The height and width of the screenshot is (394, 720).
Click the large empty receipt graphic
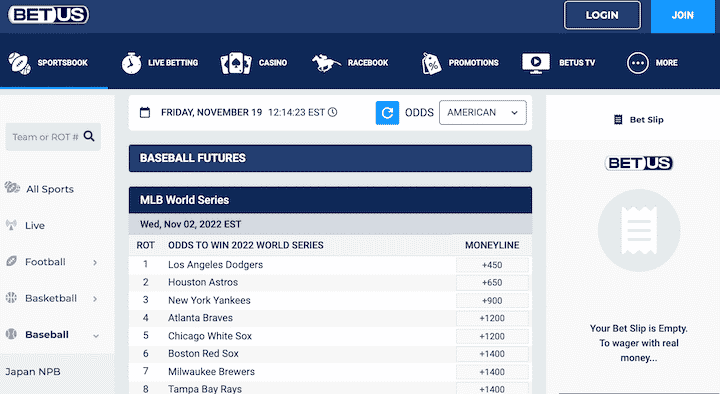click(639, 231)
